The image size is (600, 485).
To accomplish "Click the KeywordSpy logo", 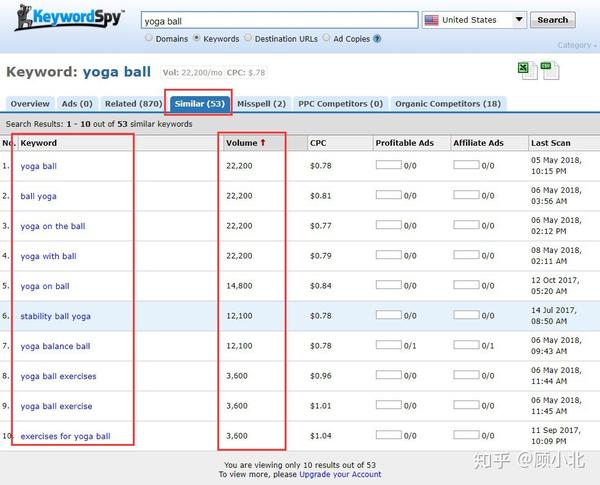I will click(69, 17).
